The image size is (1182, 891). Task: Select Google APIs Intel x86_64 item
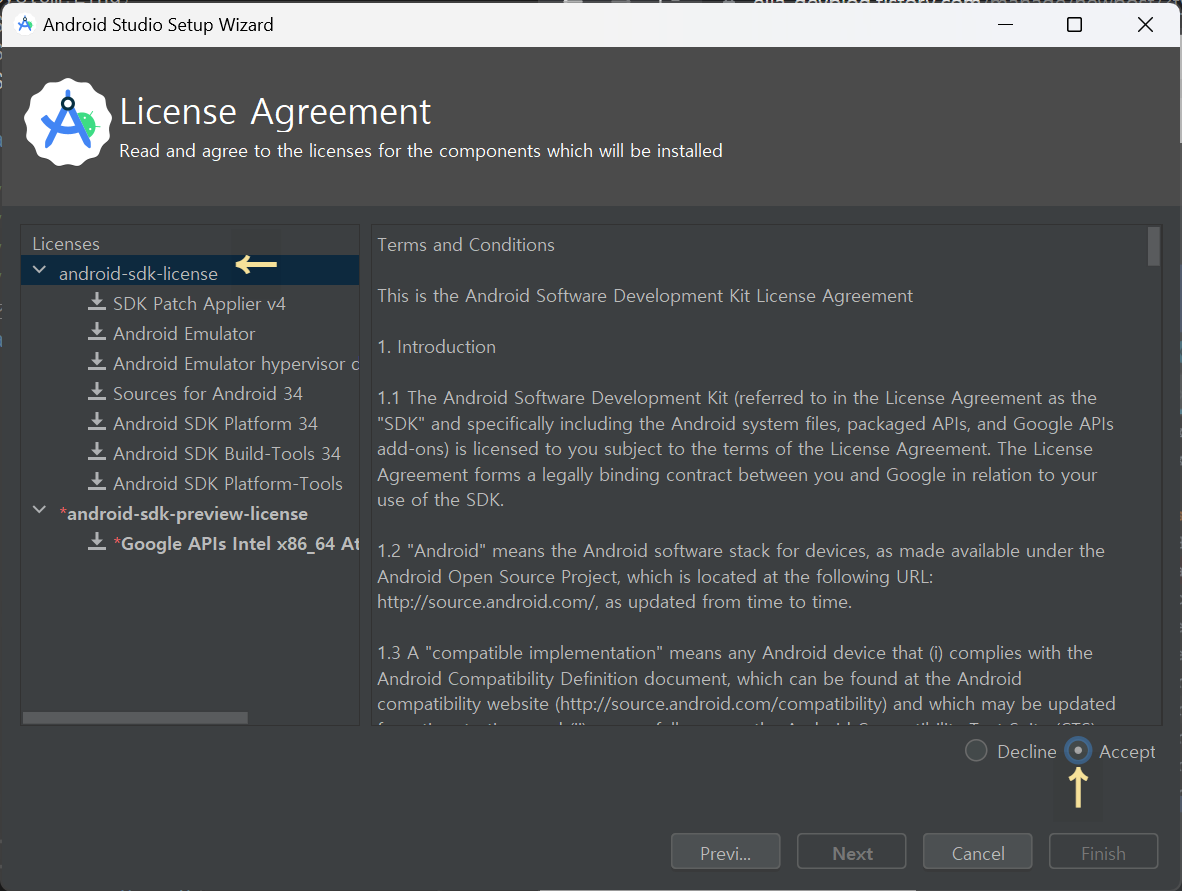coord(236,544)
